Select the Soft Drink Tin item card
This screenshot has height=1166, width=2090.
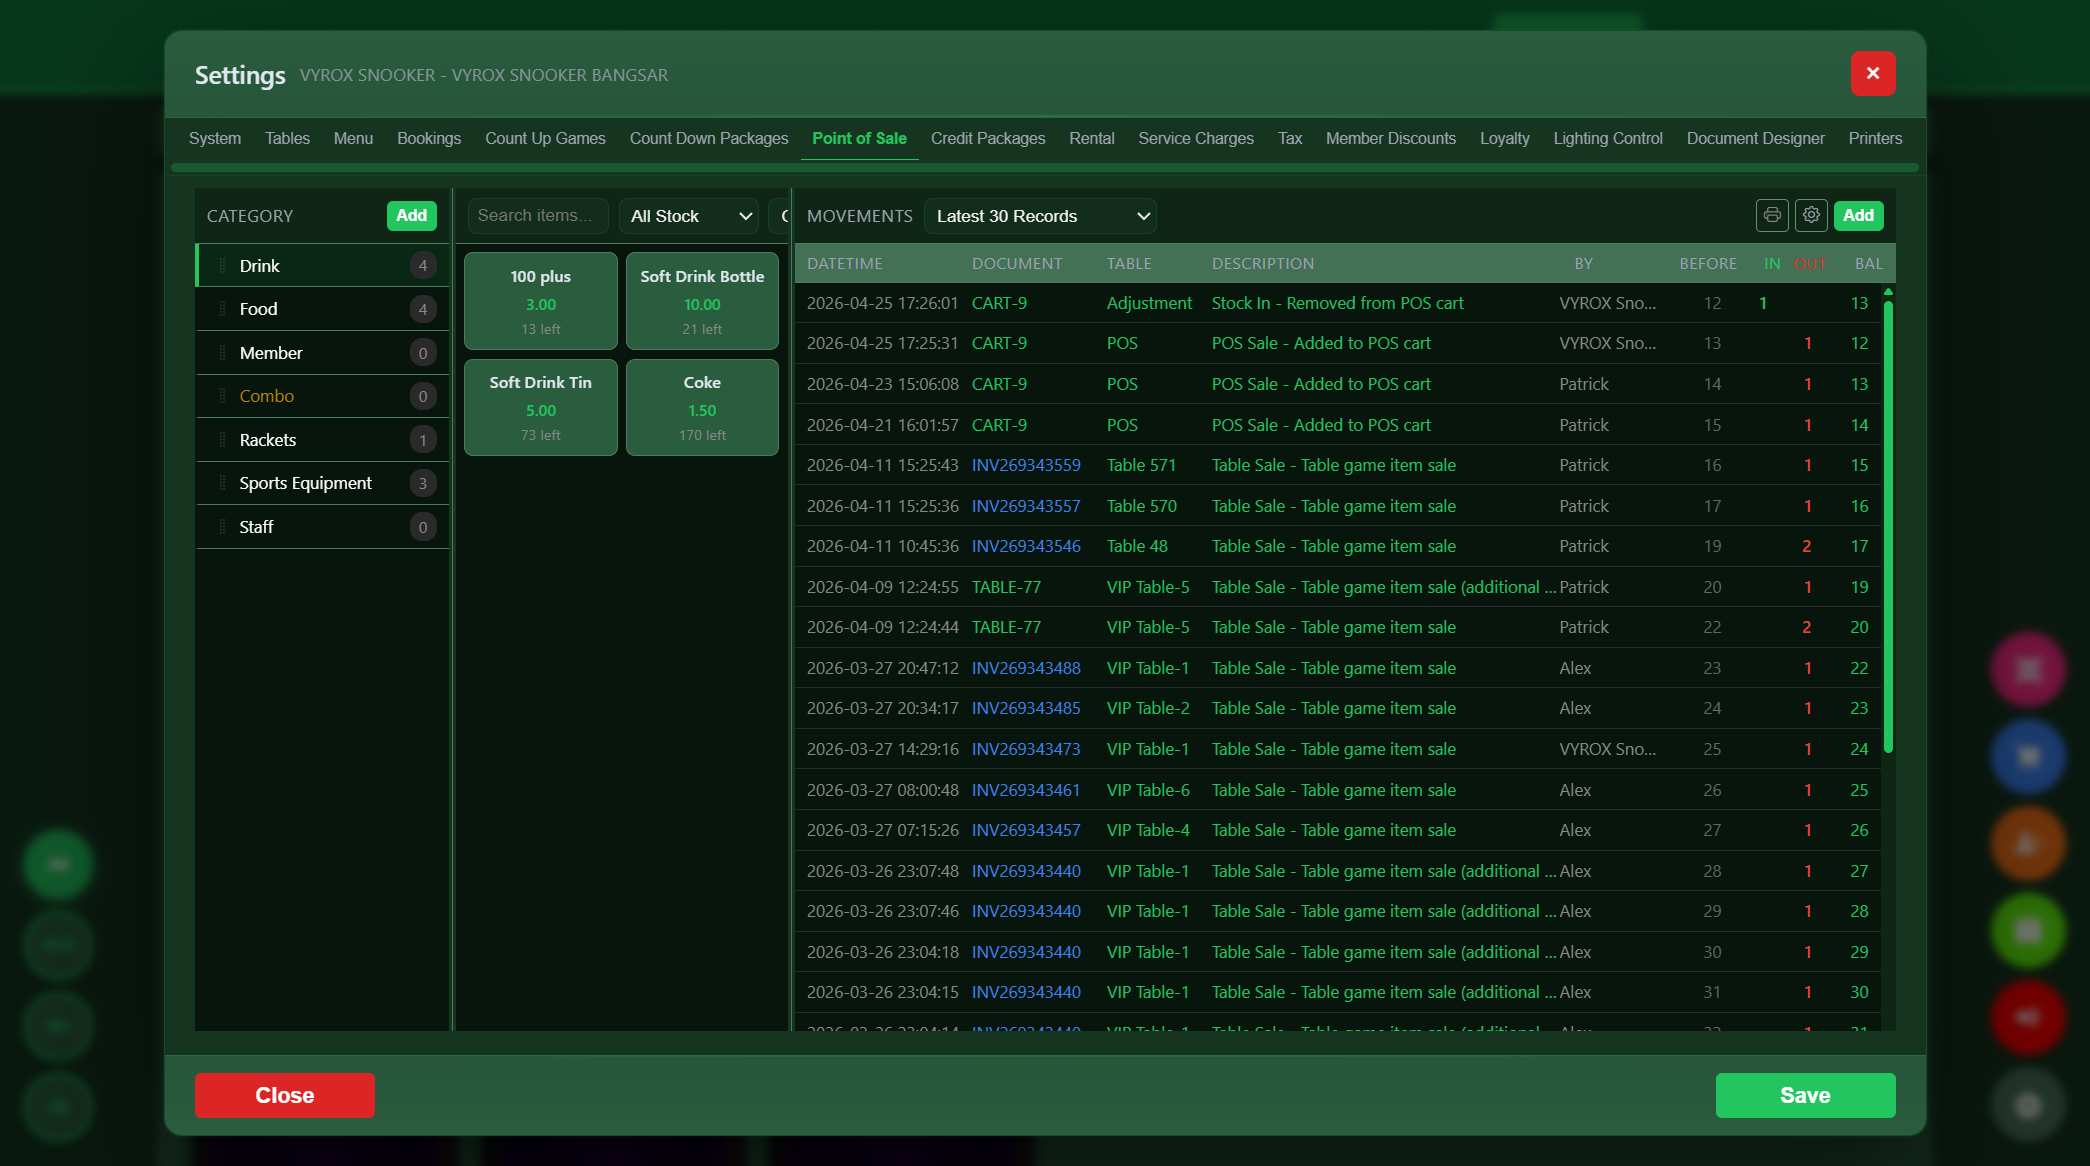(x=541, y=407)
